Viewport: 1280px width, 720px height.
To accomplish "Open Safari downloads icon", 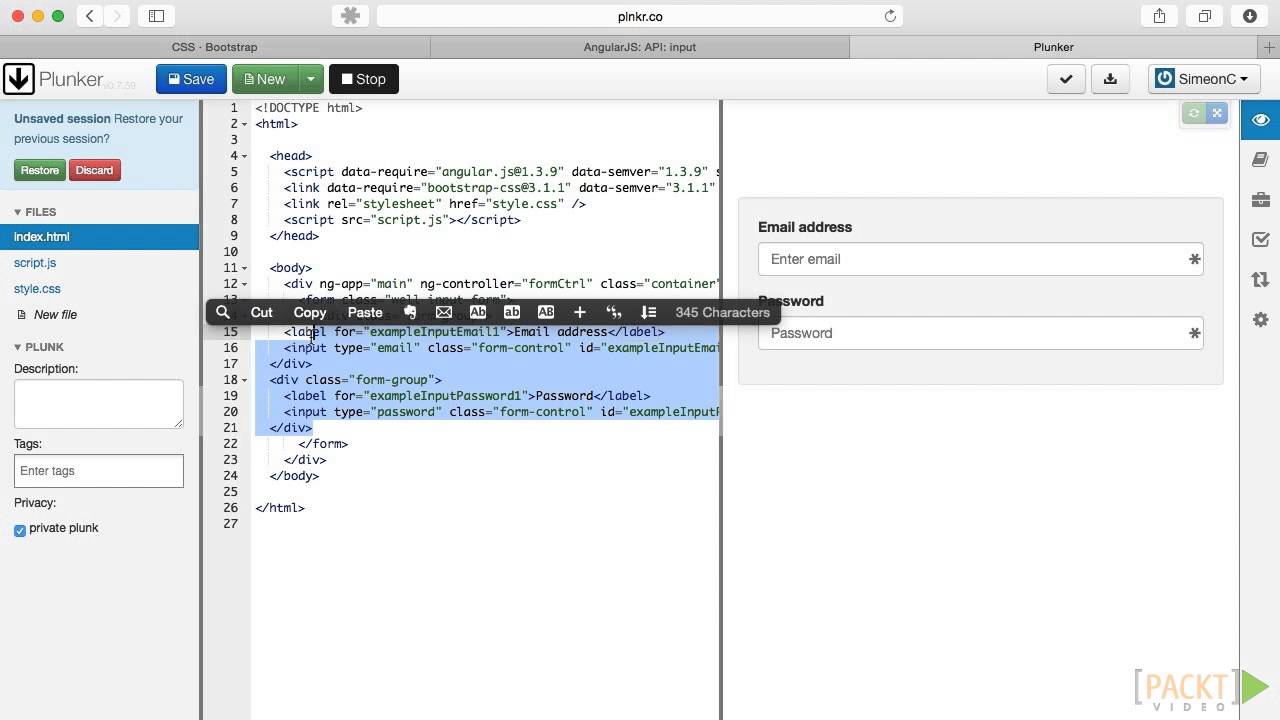I will tap(1250, 16).
